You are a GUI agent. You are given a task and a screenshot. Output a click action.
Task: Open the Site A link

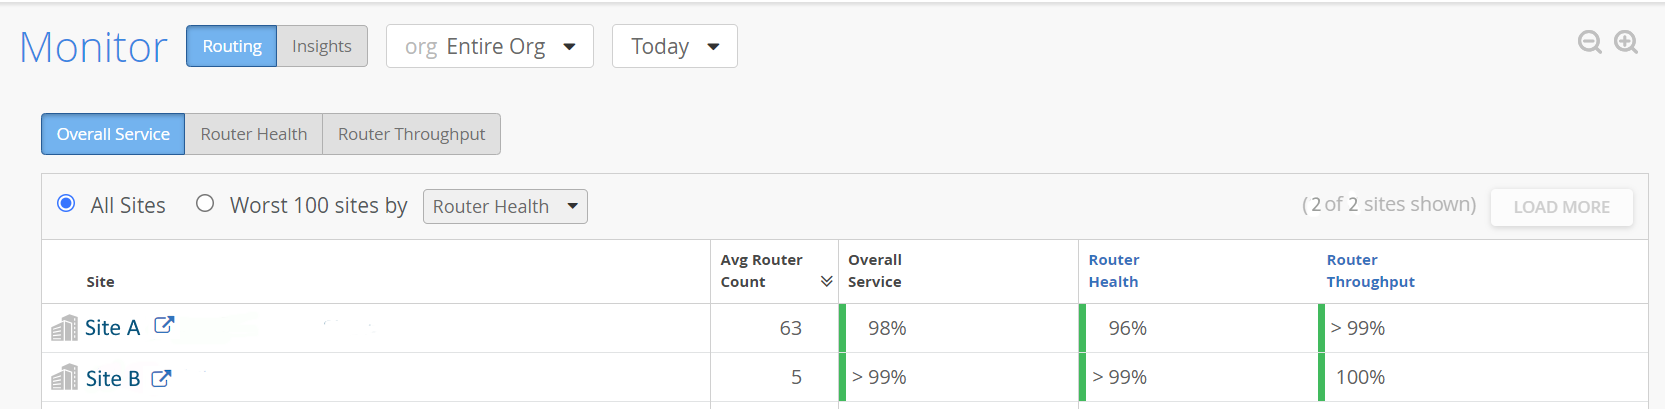tap(112, 328)
